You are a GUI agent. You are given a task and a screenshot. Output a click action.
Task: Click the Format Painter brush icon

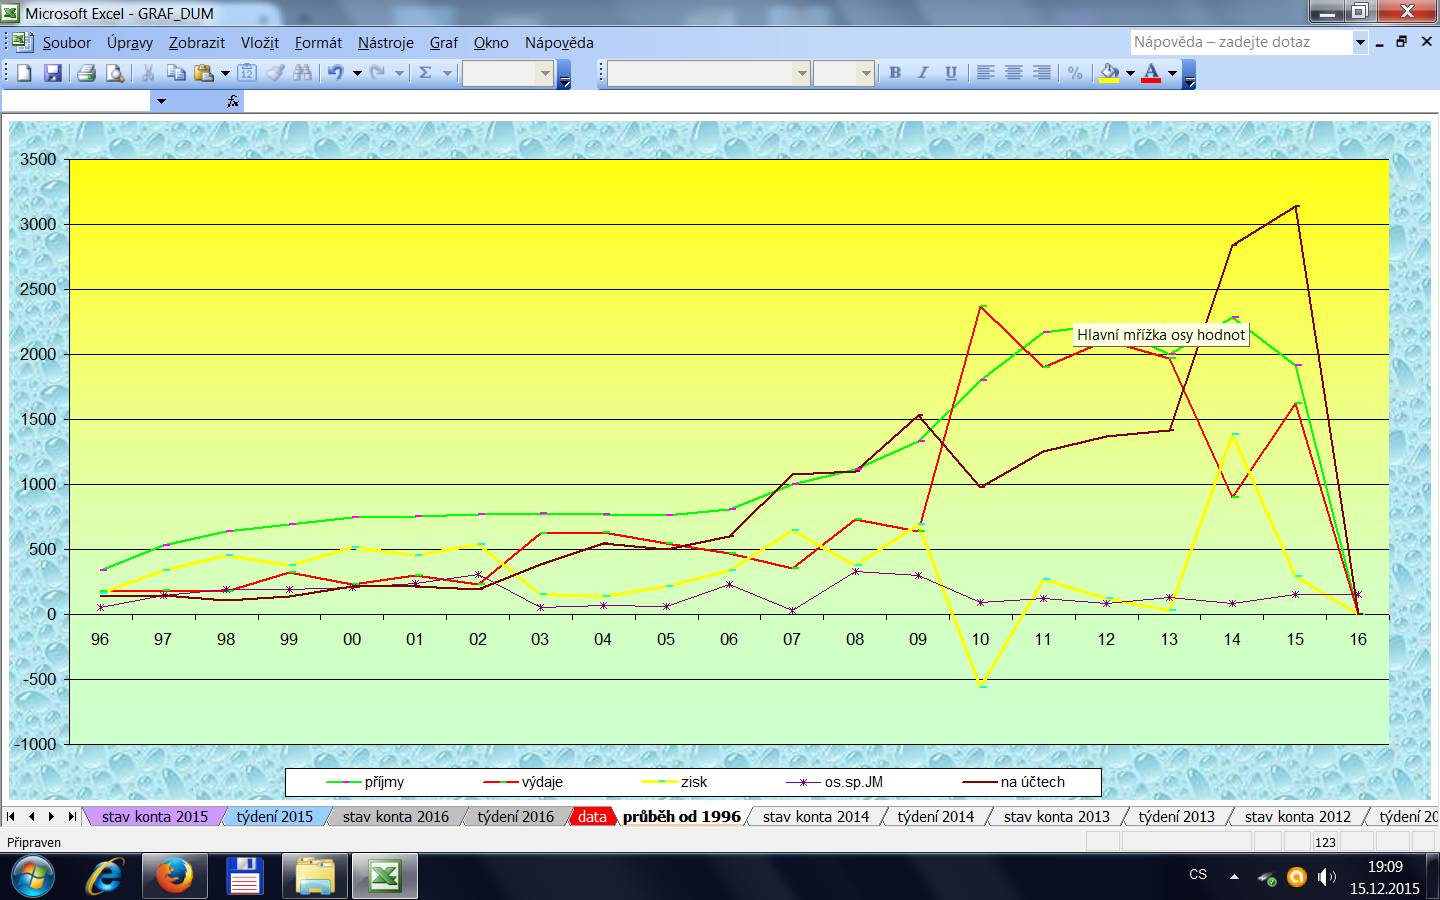(275, 73)
